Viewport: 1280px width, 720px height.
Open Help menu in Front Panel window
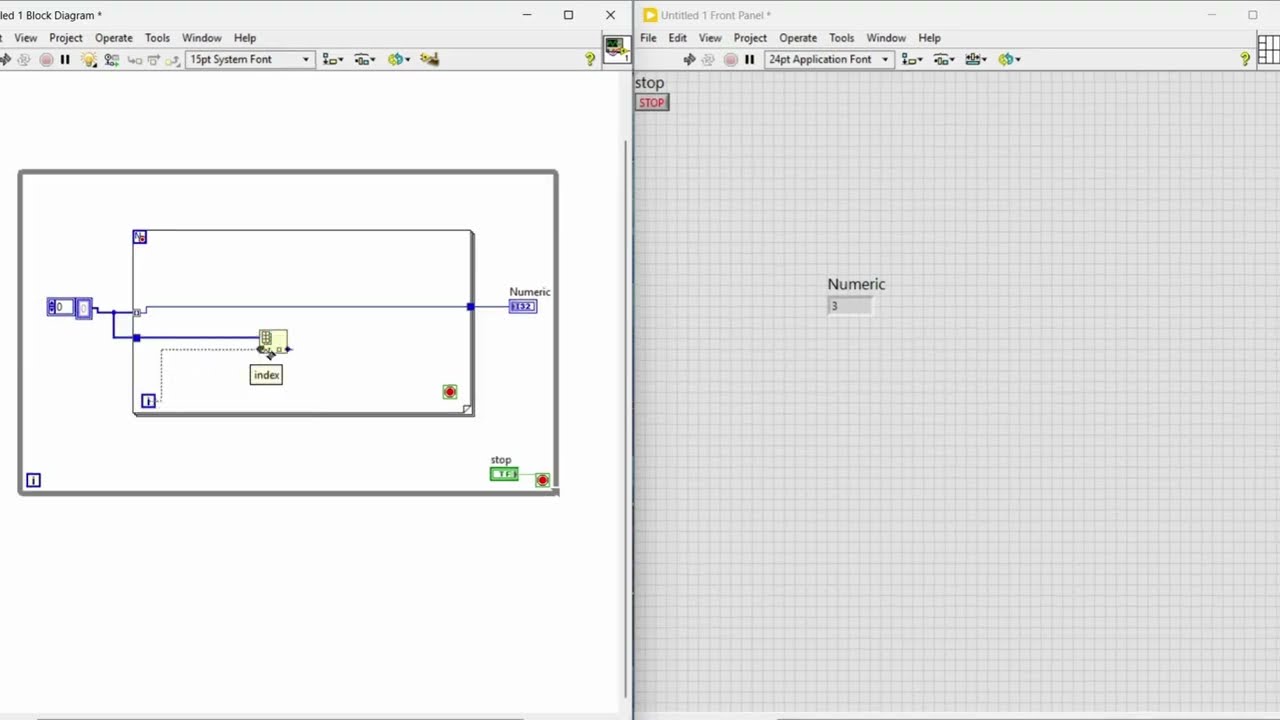[929, 38]
